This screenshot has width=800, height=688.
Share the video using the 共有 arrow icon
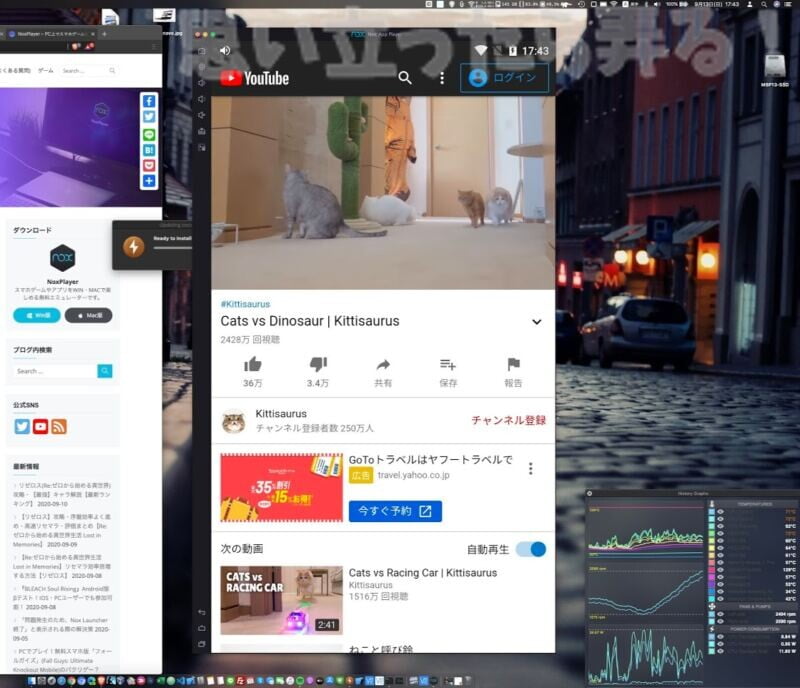[x=383, y=364]
